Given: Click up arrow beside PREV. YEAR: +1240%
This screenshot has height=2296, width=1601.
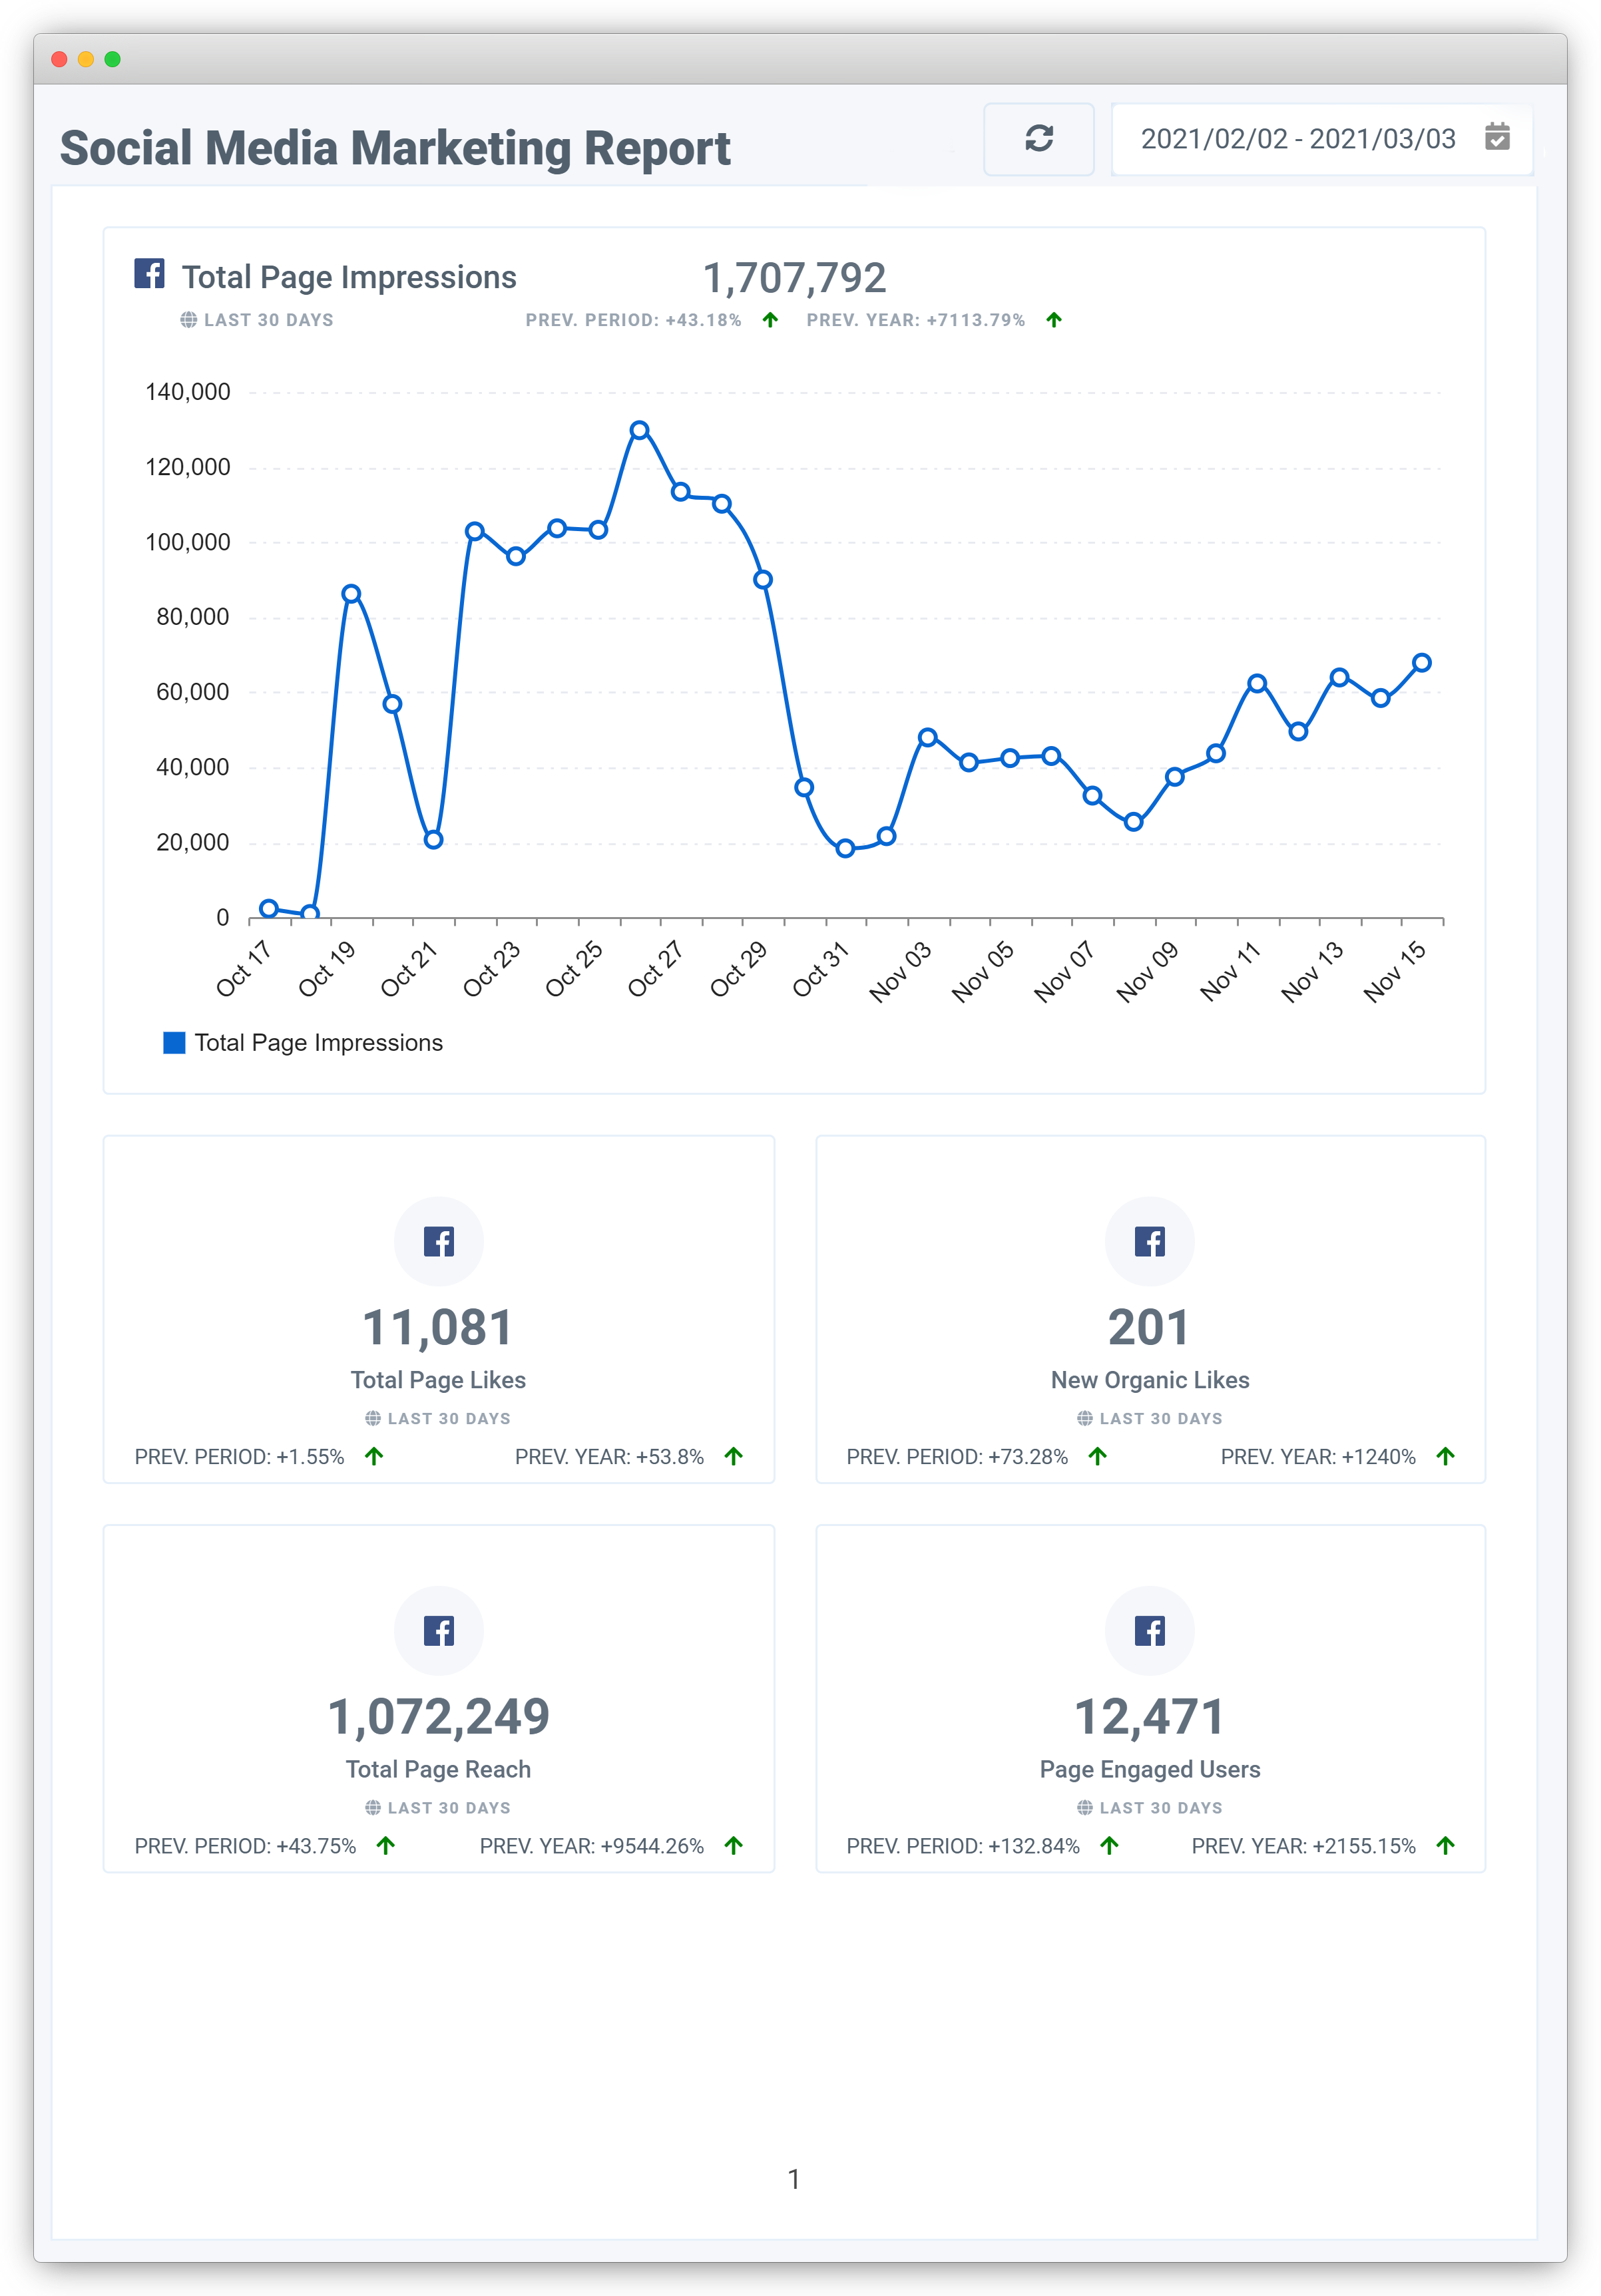Looking at the screenshot, I should (x=1445, y=1456).
